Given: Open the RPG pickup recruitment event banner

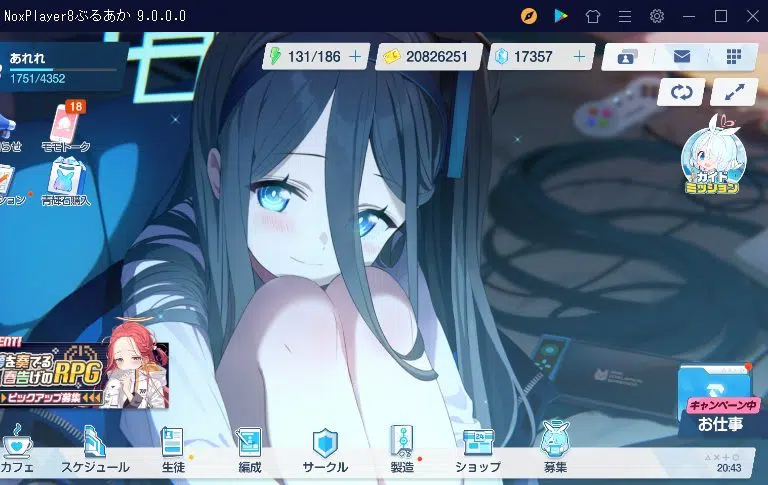Looking at the screenshot, I should (x=83, y=375).
